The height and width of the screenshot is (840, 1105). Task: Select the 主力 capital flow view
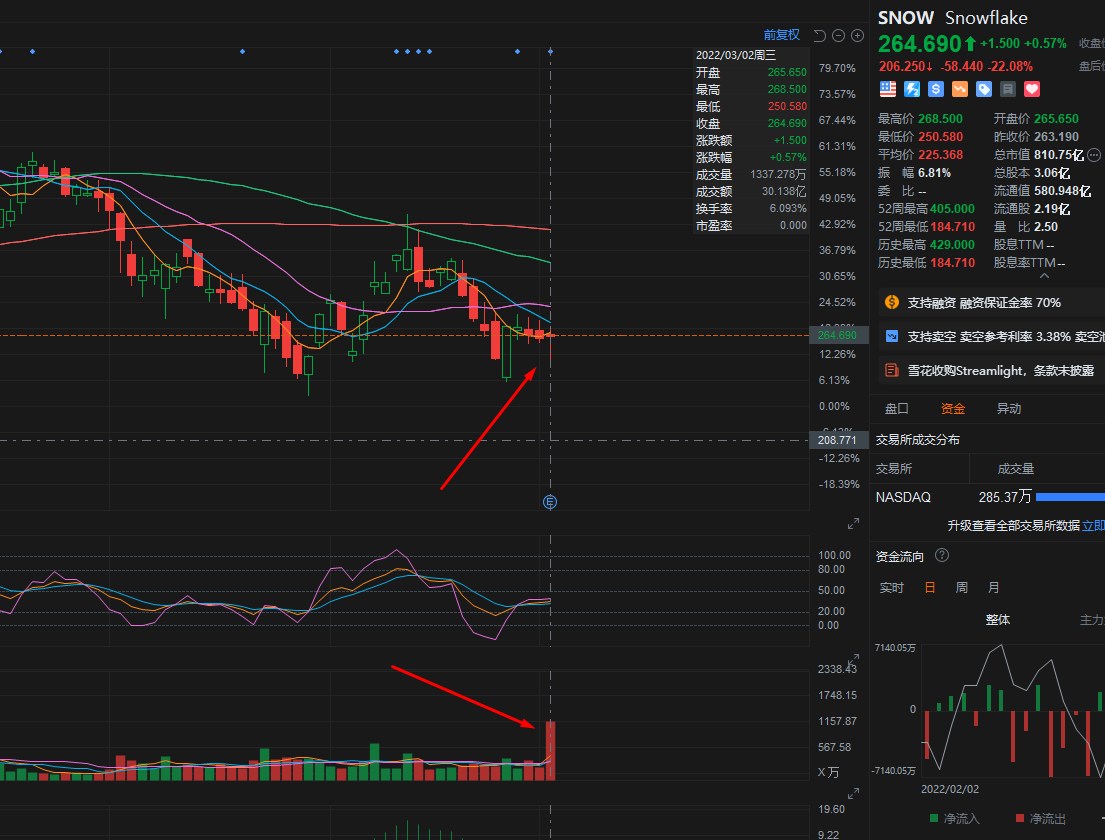point(1092,620)
